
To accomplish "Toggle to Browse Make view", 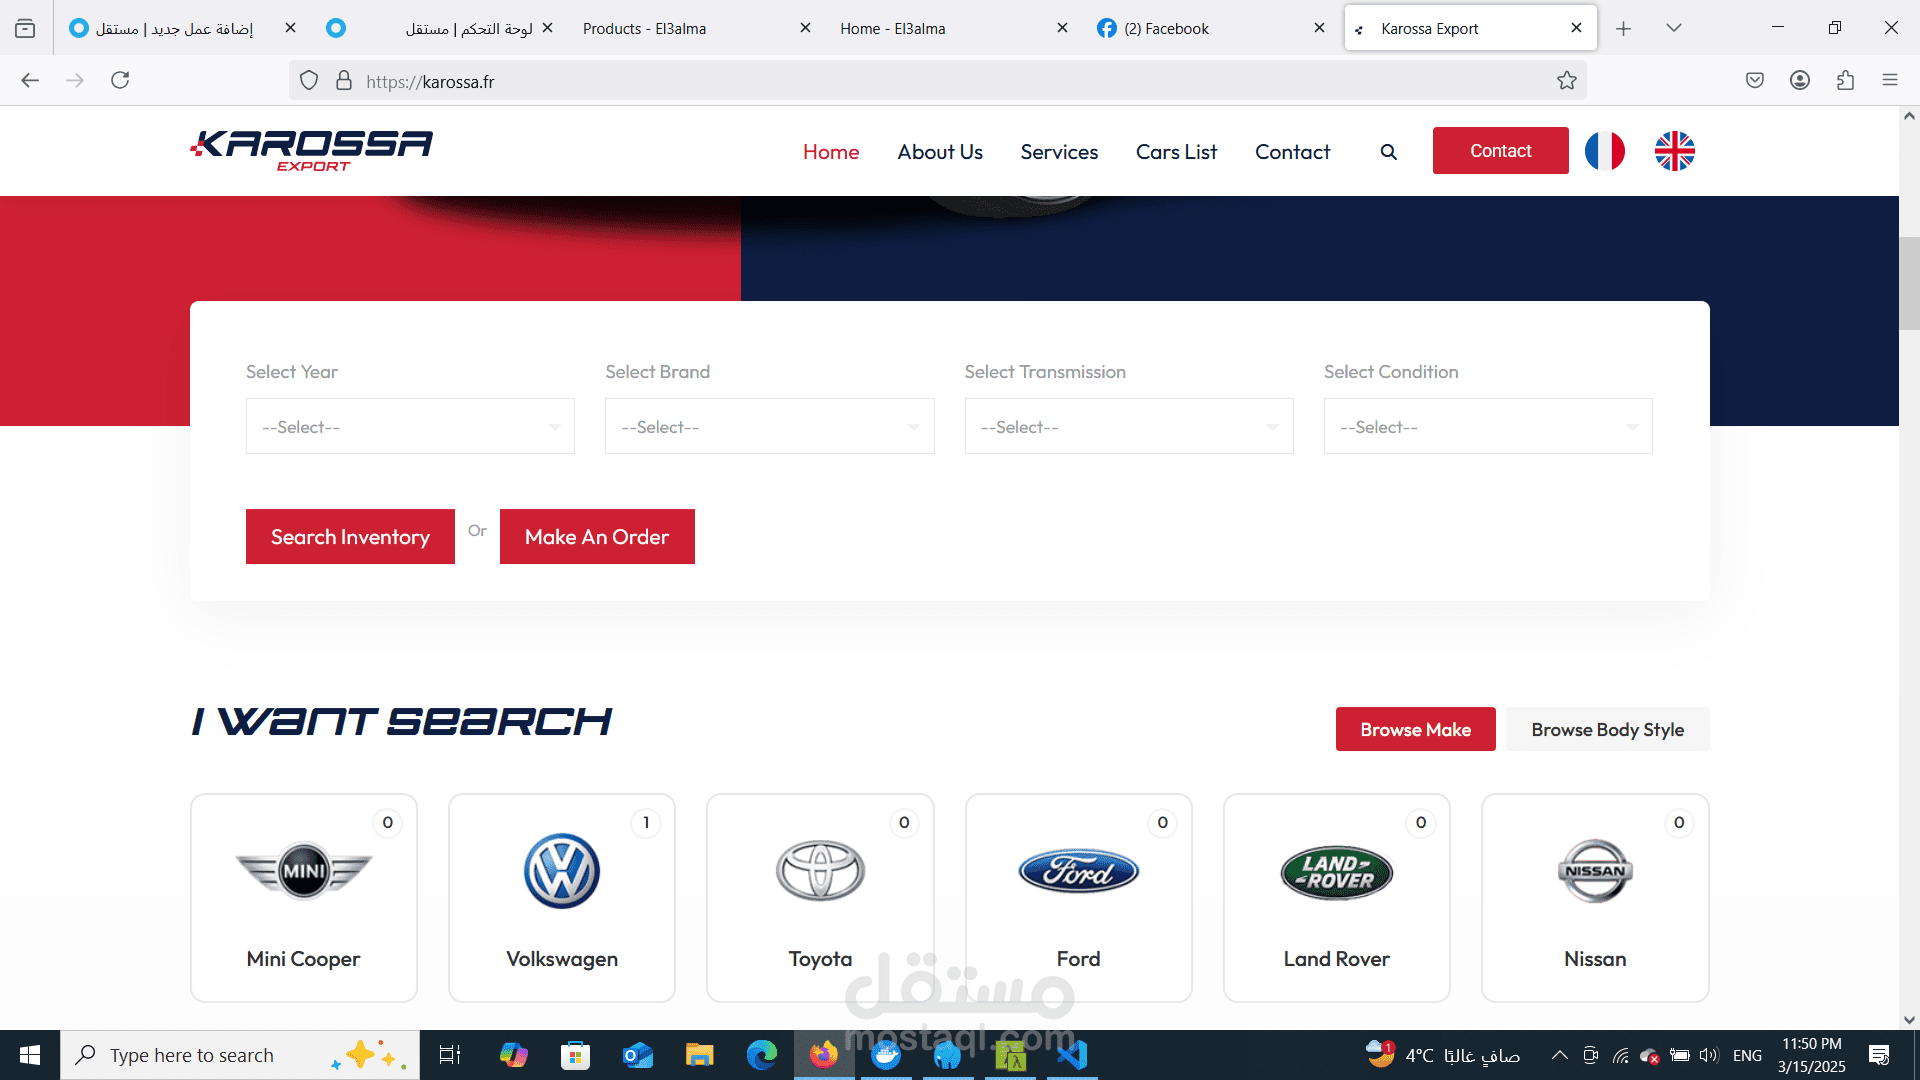I will (1415, 730).
